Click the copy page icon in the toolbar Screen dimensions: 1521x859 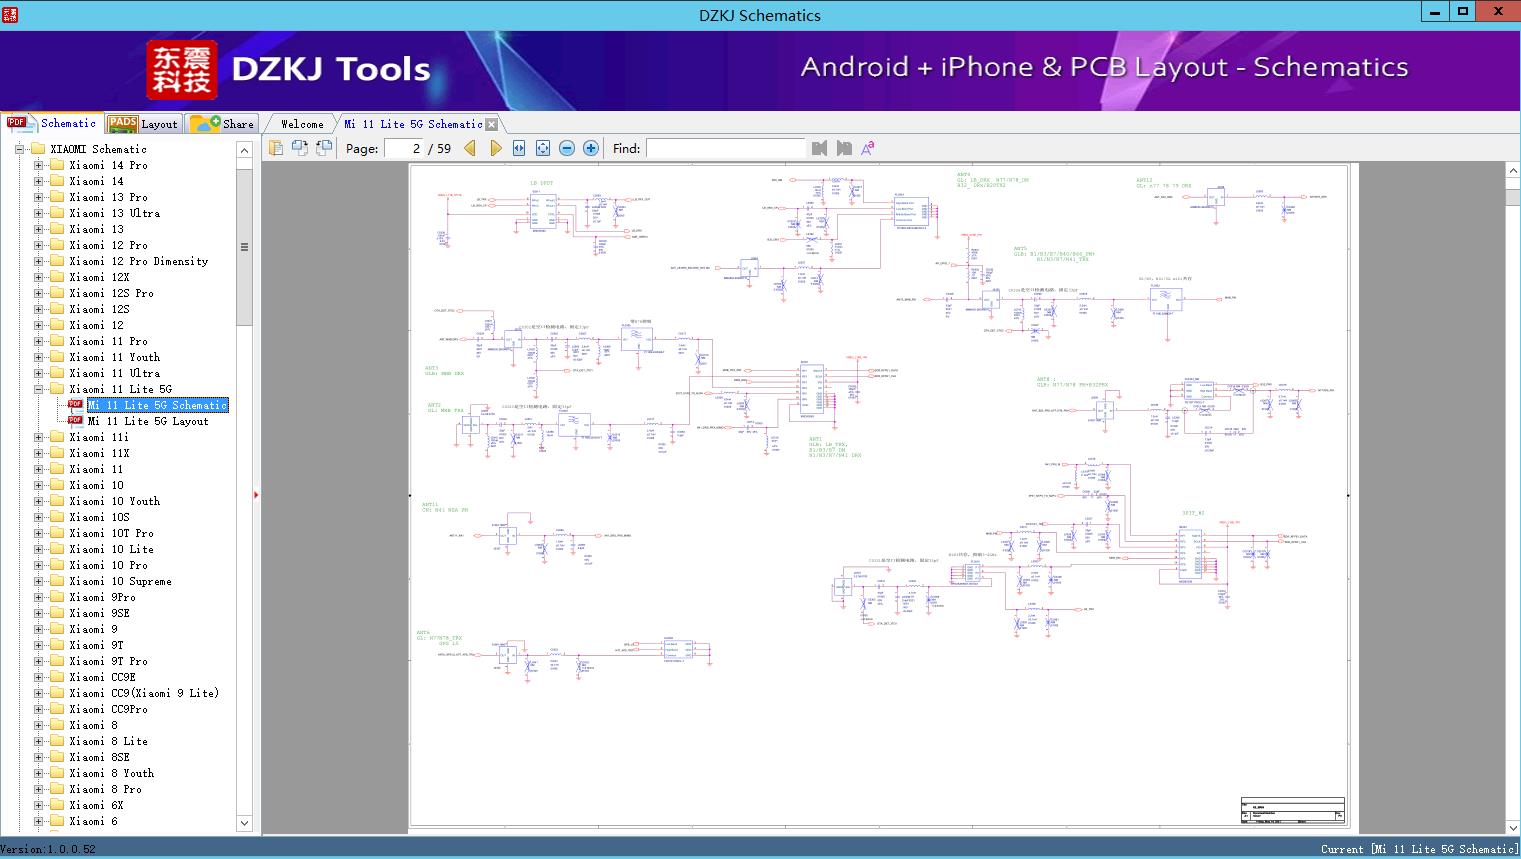coord(276,148)
